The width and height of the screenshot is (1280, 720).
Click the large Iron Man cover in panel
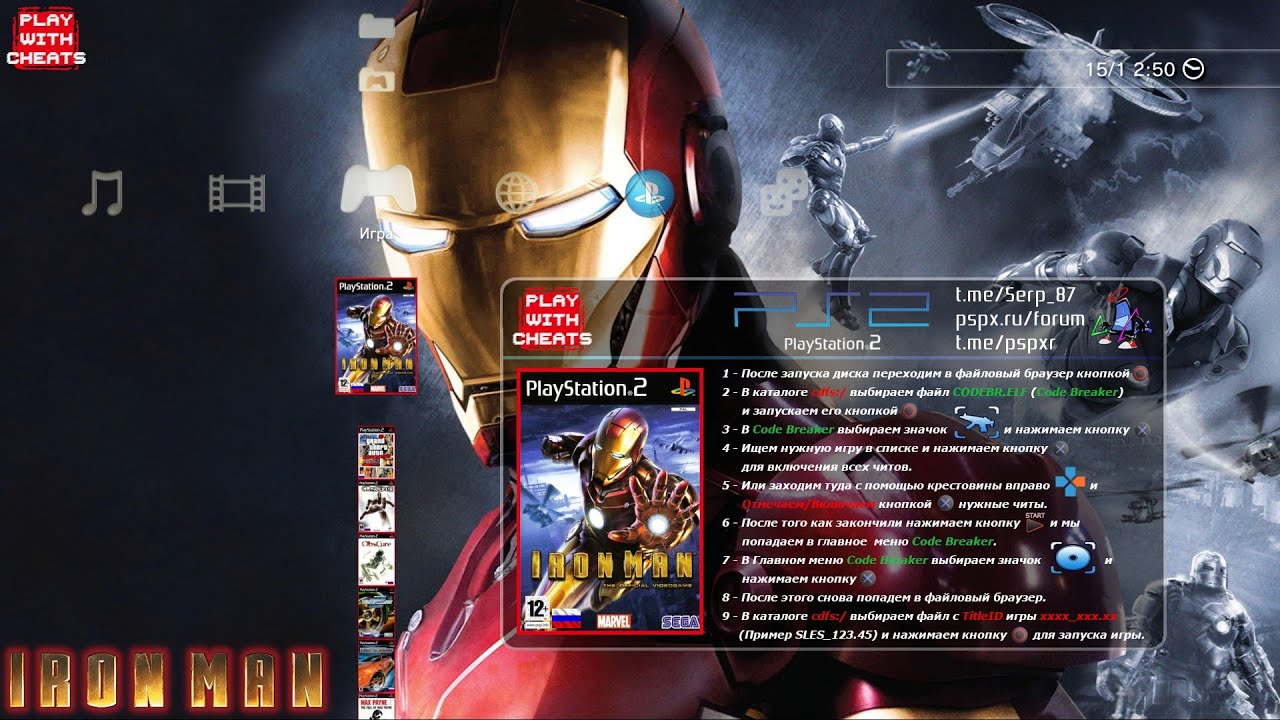pos(610,502)
